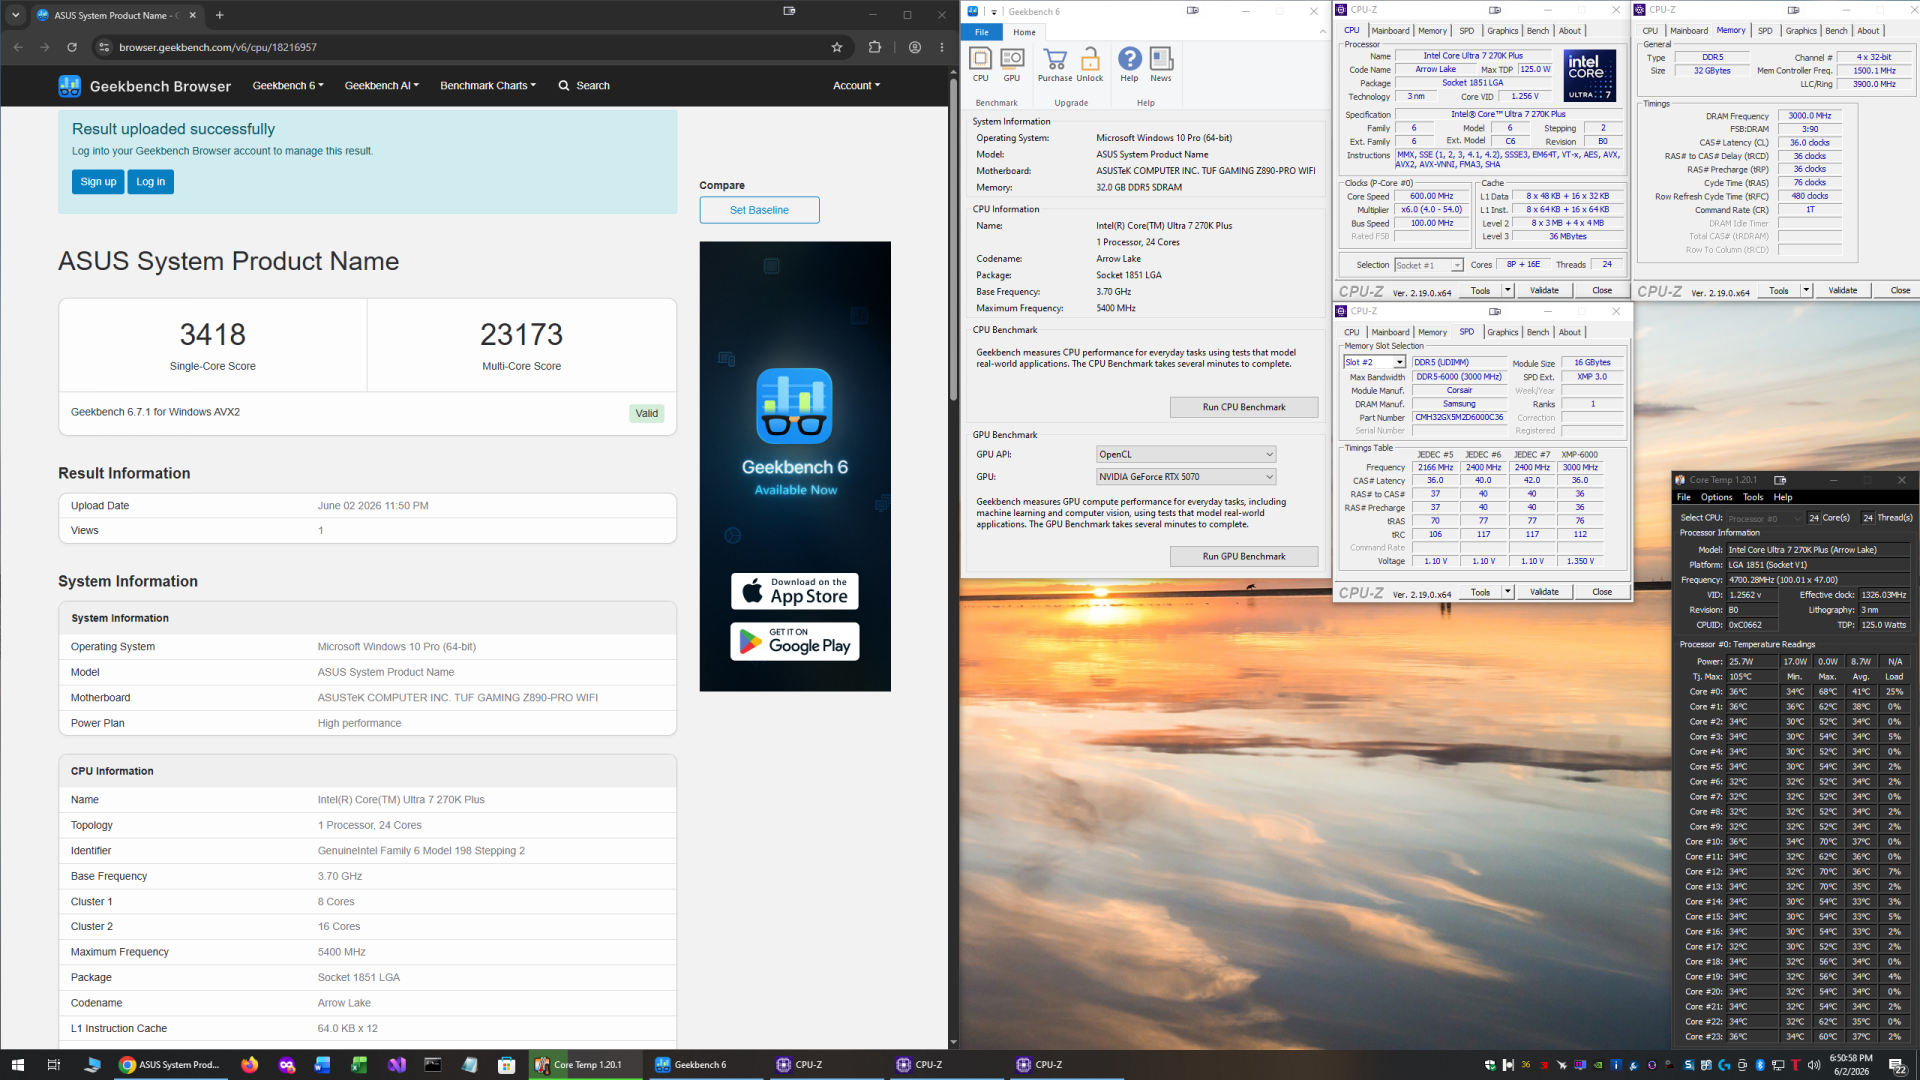Select the 3418 Single-Core Score value
Viewport: 1920px width, 1080px height.
(213, 334)
